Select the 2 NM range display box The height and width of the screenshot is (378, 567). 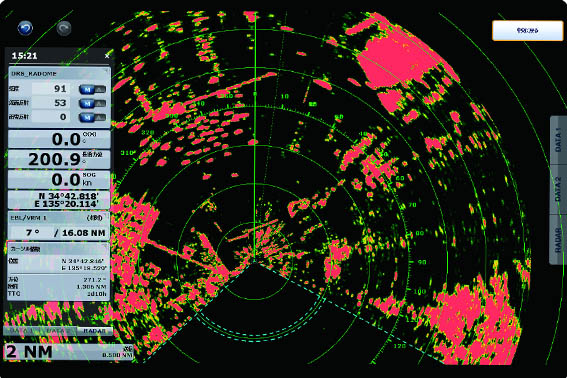(x=68, y=352)
